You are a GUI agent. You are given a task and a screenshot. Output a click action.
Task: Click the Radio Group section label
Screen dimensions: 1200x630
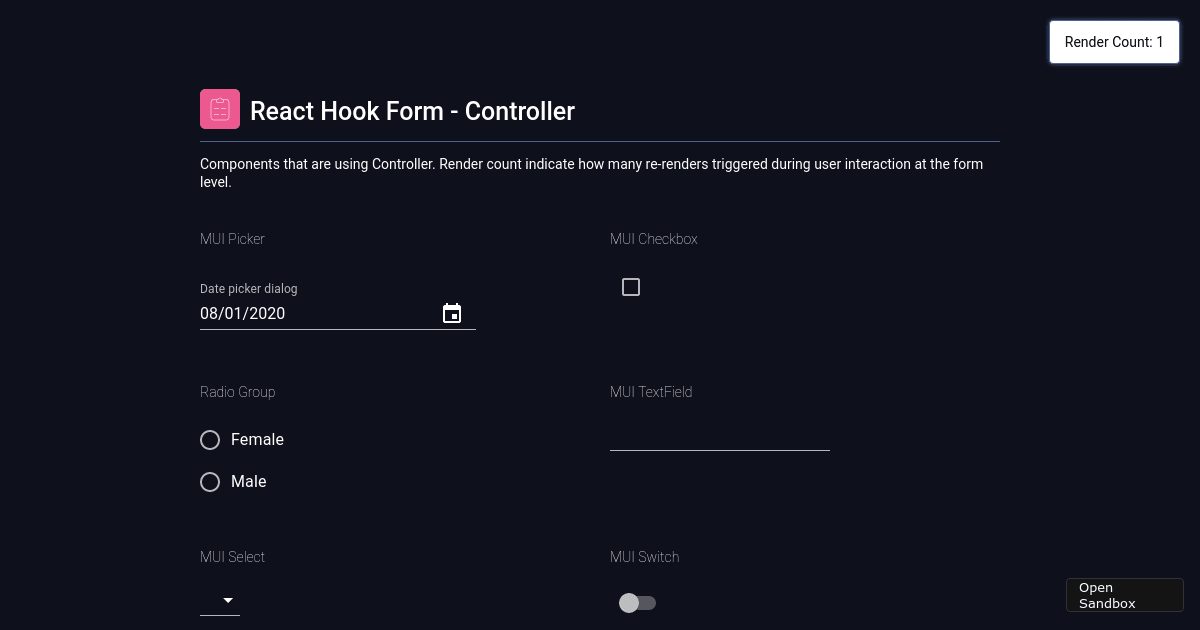(x=237, y=392)
